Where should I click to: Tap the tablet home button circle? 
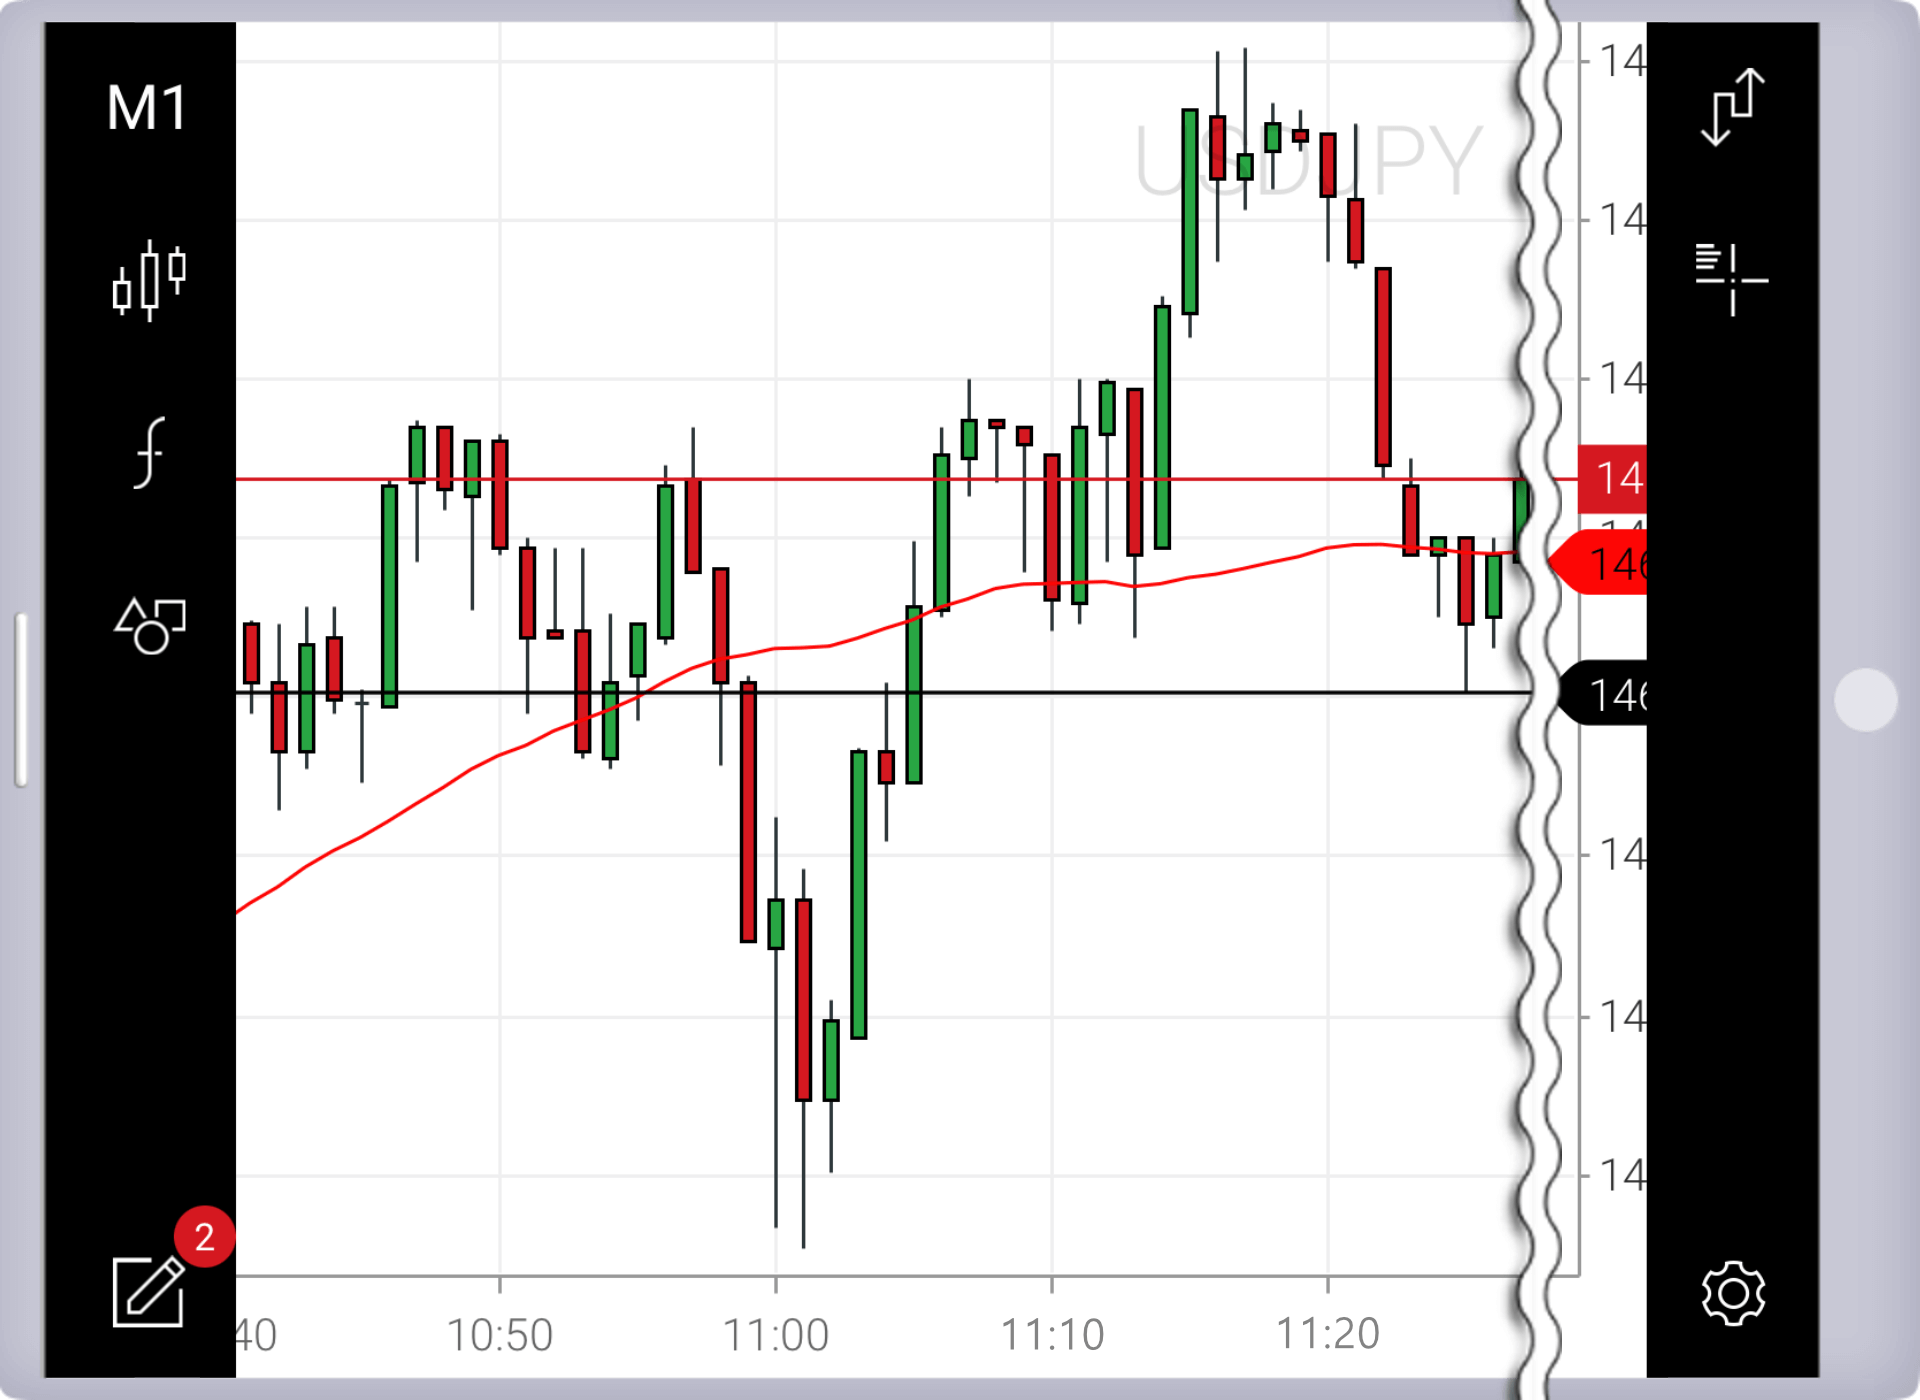(1866, 700)
